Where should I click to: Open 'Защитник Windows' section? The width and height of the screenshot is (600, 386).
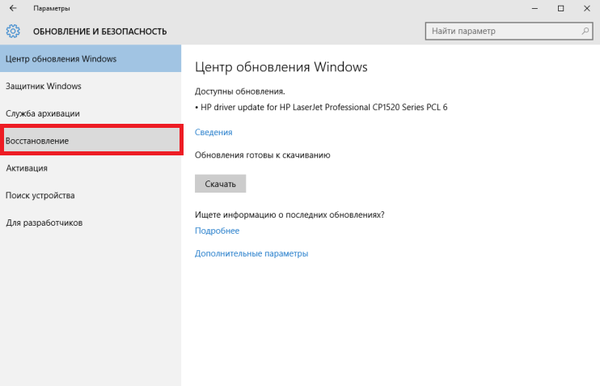[90, 86]
